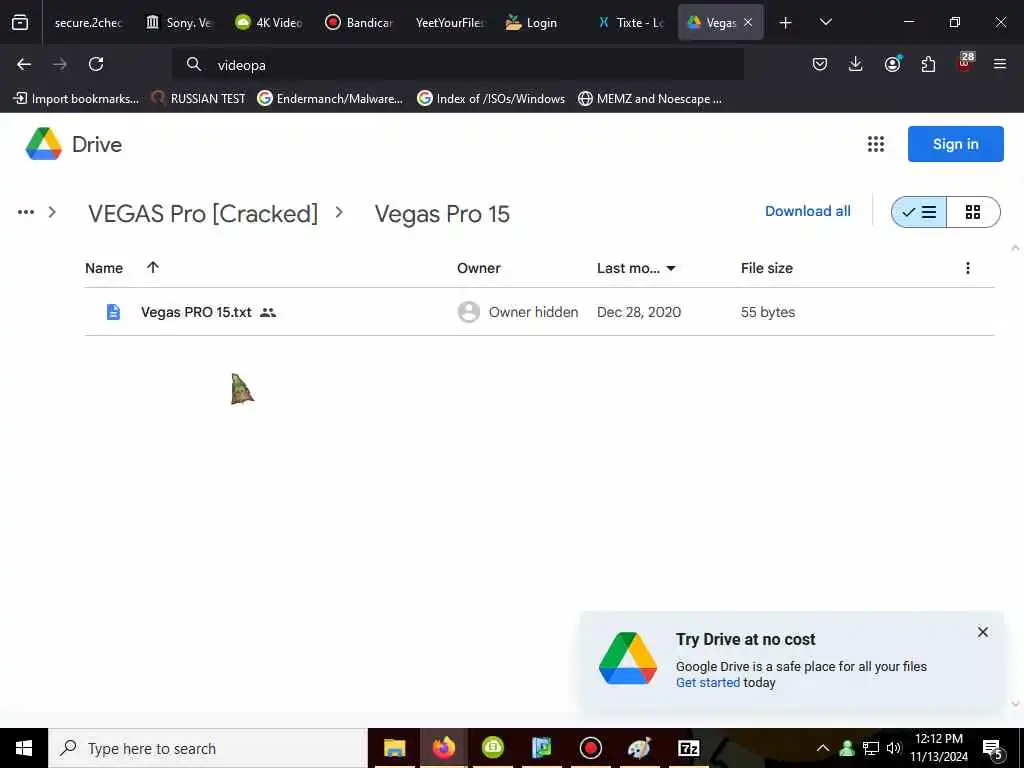Image resolution: width=1024 pixels, height=768 pixels.
Task: Close the Vegas browser tab
Action: pos(748,22)
